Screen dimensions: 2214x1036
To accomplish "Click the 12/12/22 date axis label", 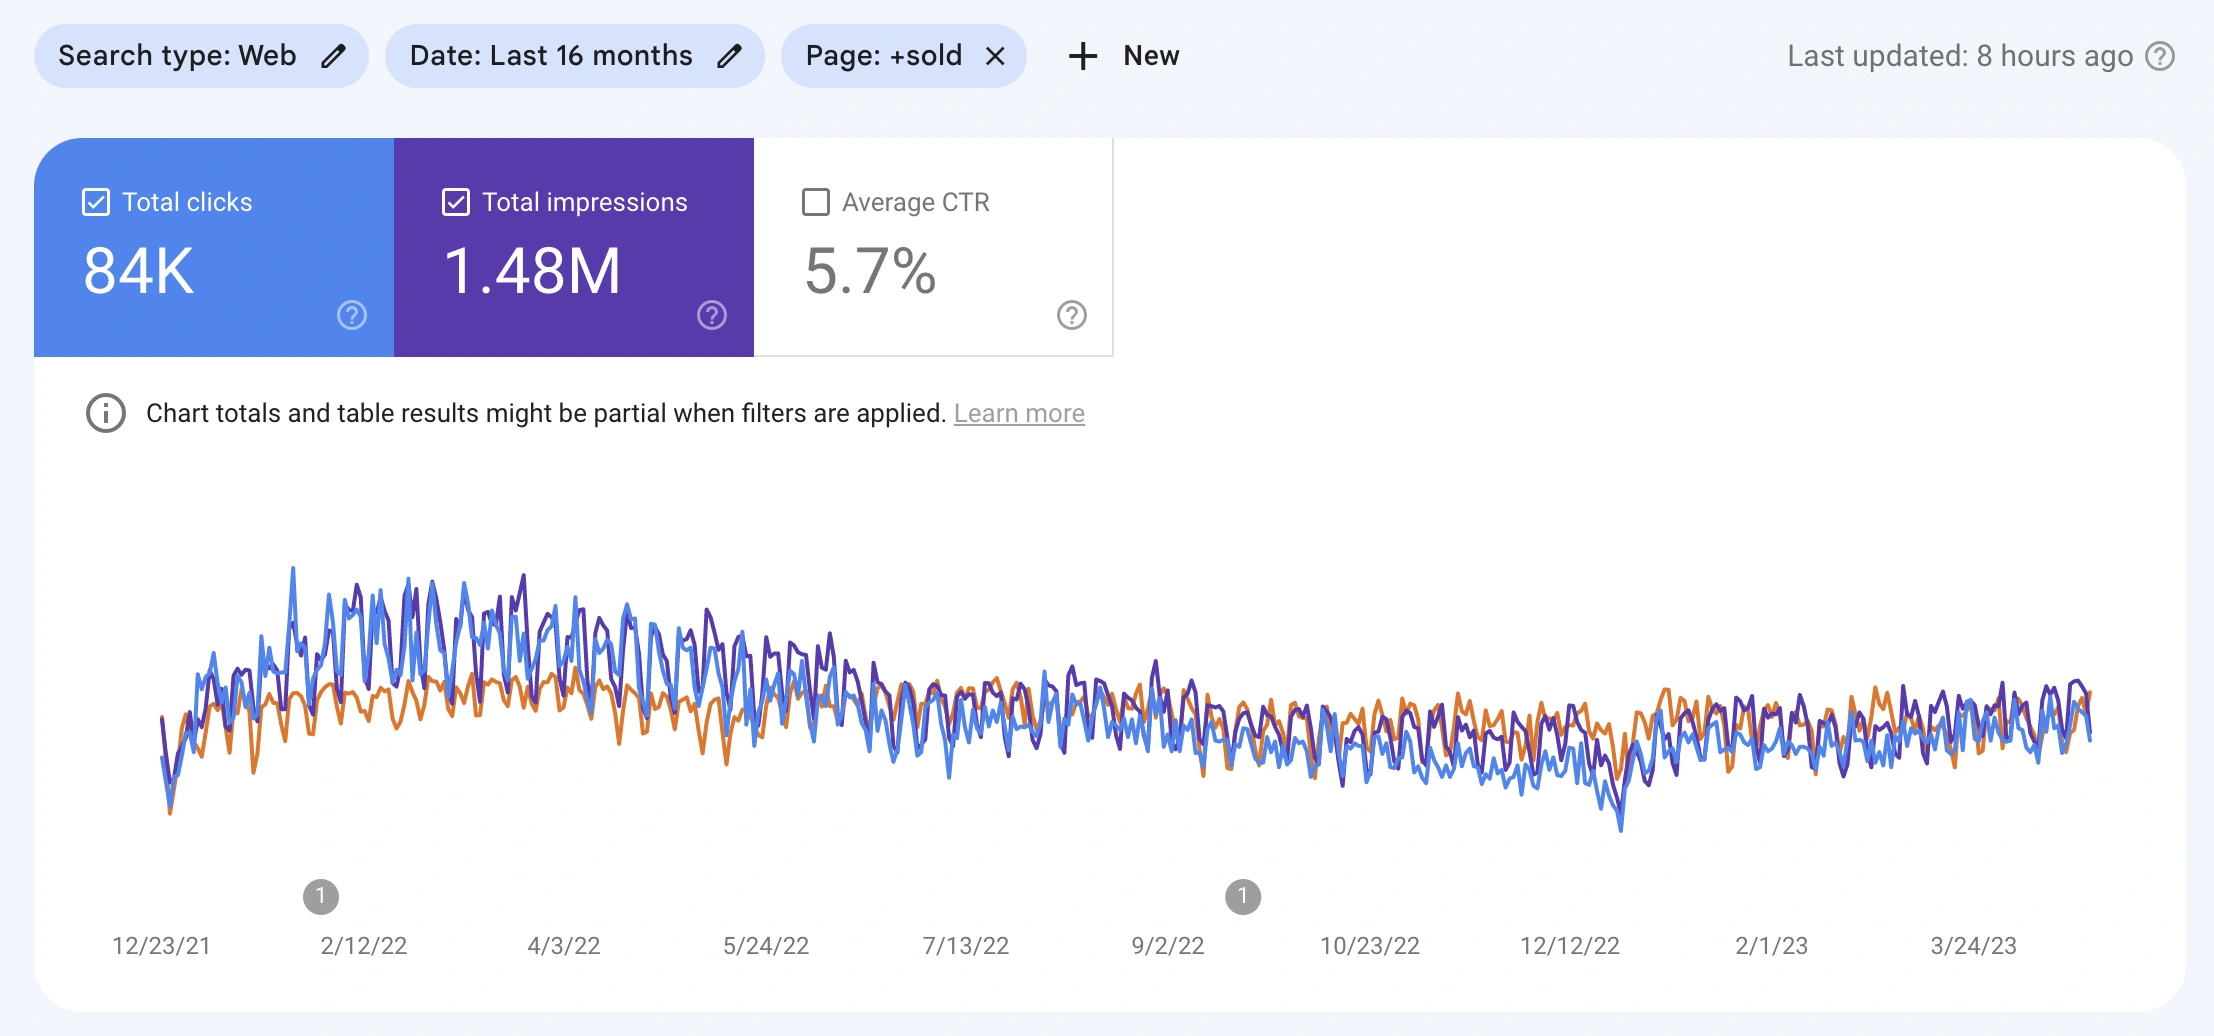I will [x=1570, y=946].
